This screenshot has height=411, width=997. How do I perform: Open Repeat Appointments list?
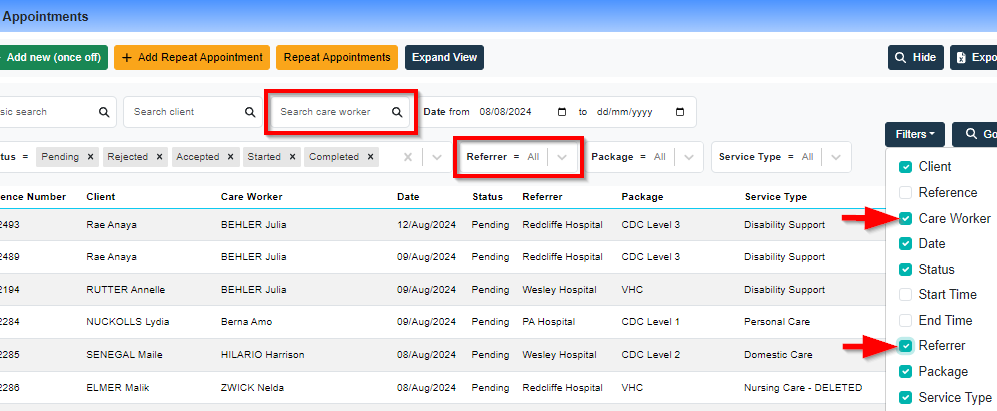click(337, 57)
